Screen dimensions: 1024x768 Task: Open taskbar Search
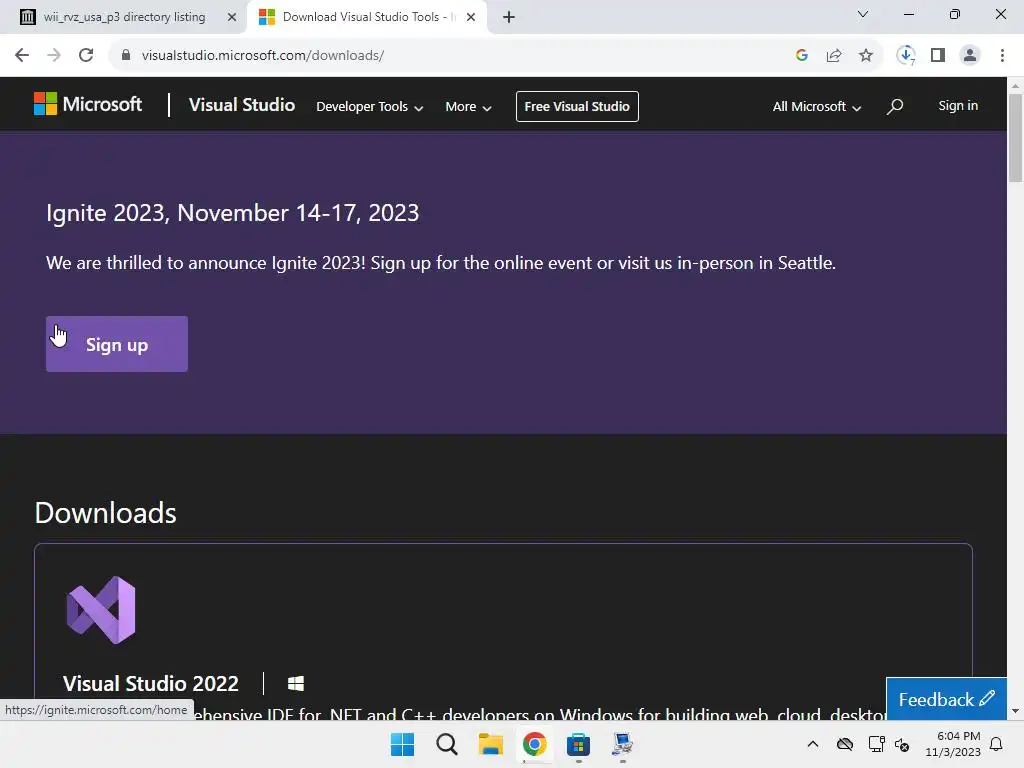[x=447, y=744]
